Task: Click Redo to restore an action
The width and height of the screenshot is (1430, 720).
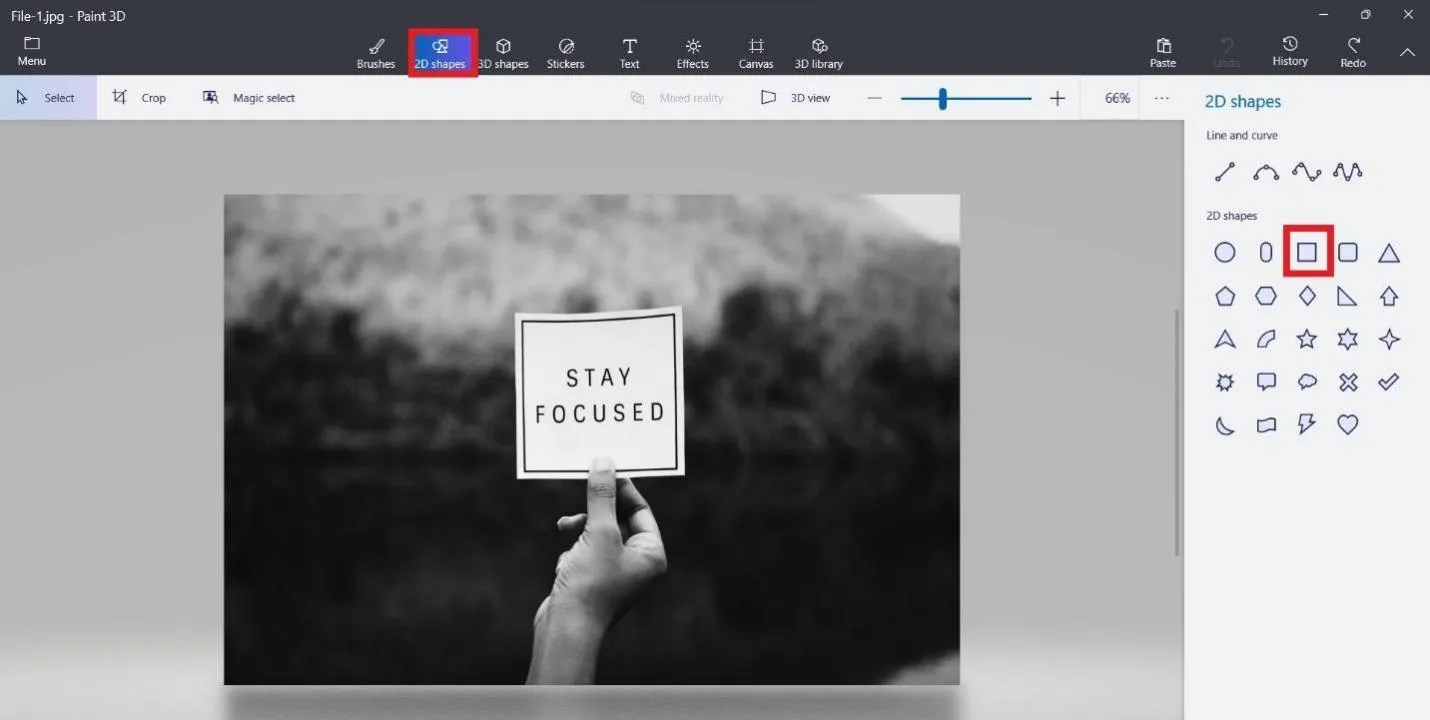Action: click(1352, 52)
